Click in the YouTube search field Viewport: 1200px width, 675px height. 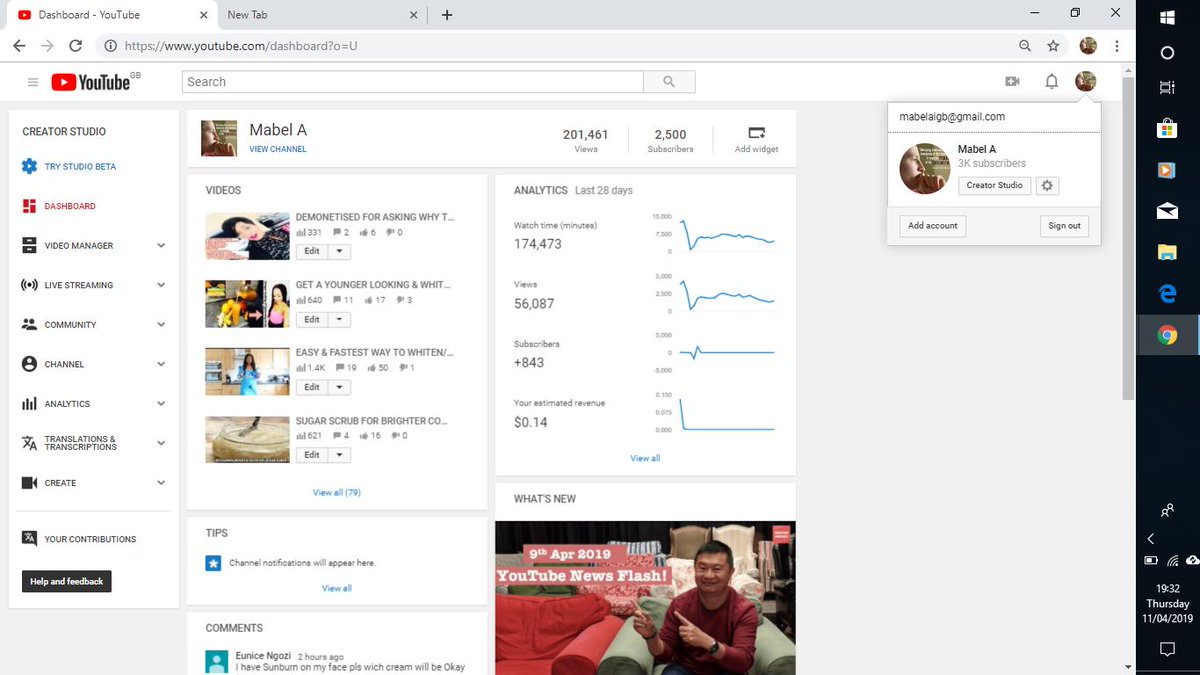(x=412, y=82)
